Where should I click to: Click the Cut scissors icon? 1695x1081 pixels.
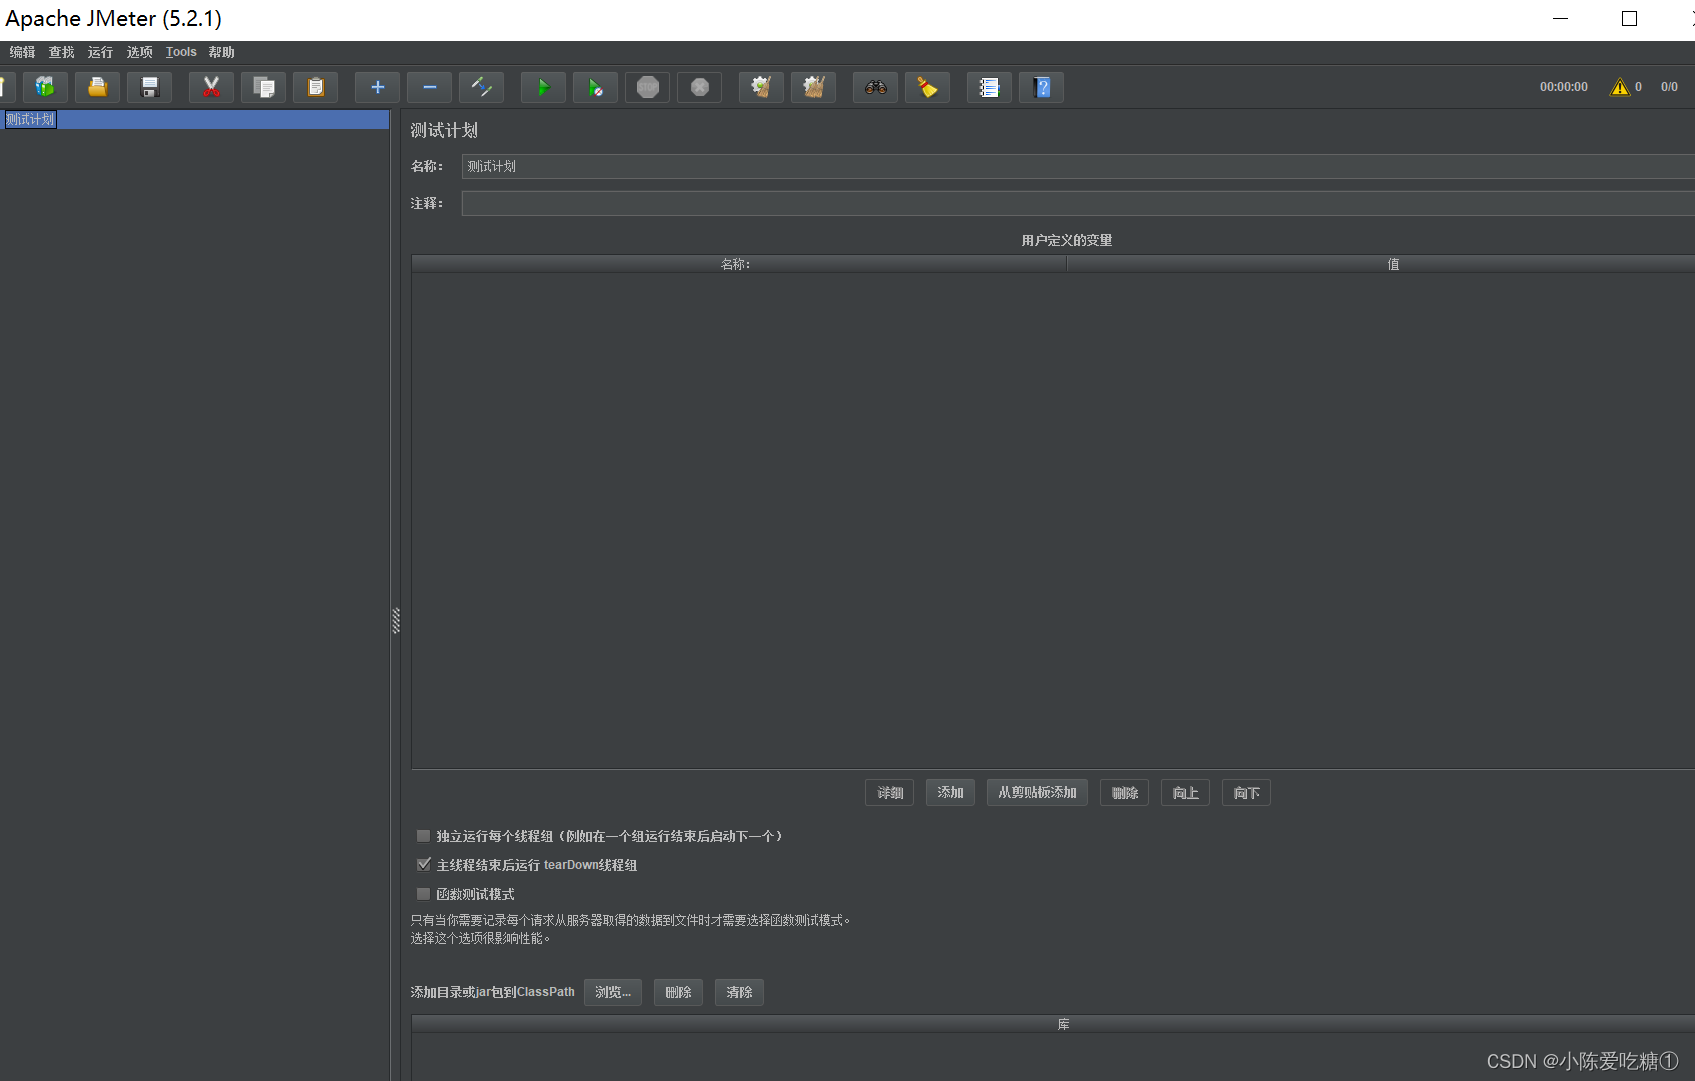tap(211, 88)
